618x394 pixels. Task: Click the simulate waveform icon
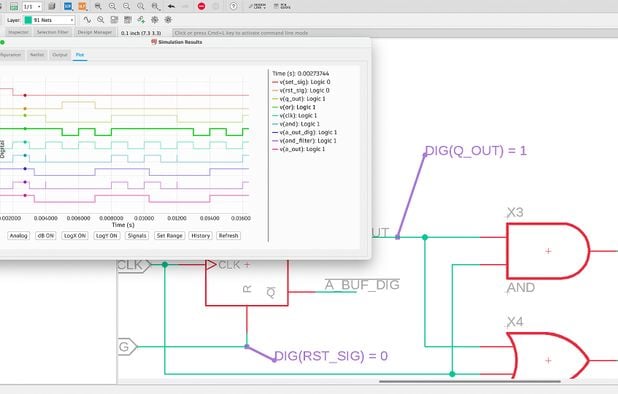click(x=87, y=20)
